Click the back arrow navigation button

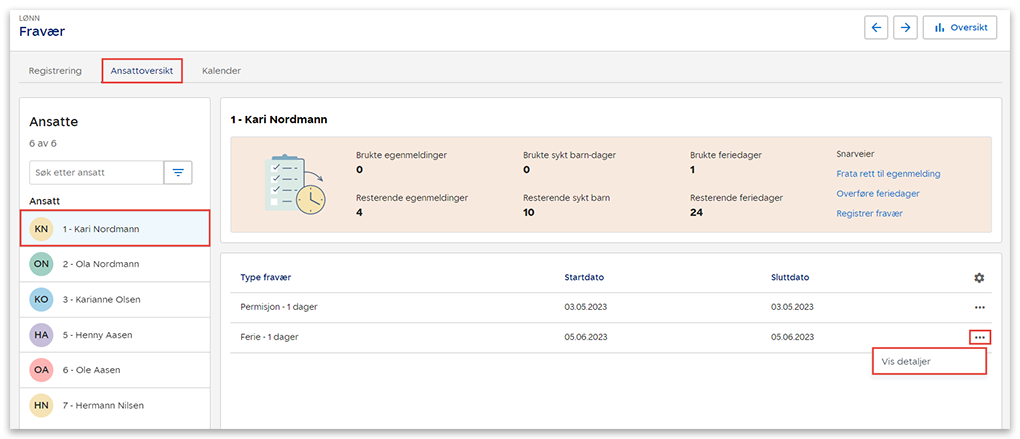877,28
